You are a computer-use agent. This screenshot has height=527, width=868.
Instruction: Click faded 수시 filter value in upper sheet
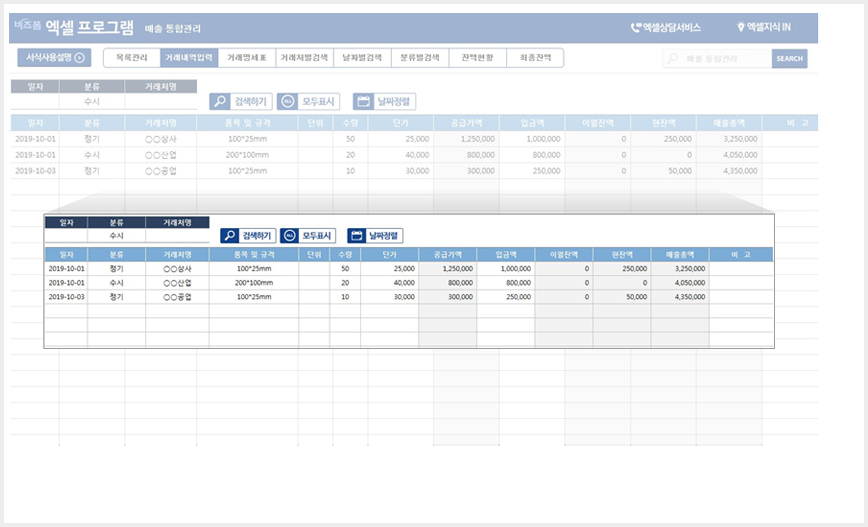(x=92, y=101)
